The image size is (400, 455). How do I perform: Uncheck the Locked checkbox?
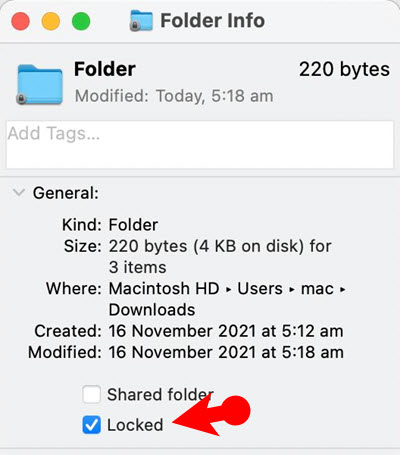[x=91, y=425]
